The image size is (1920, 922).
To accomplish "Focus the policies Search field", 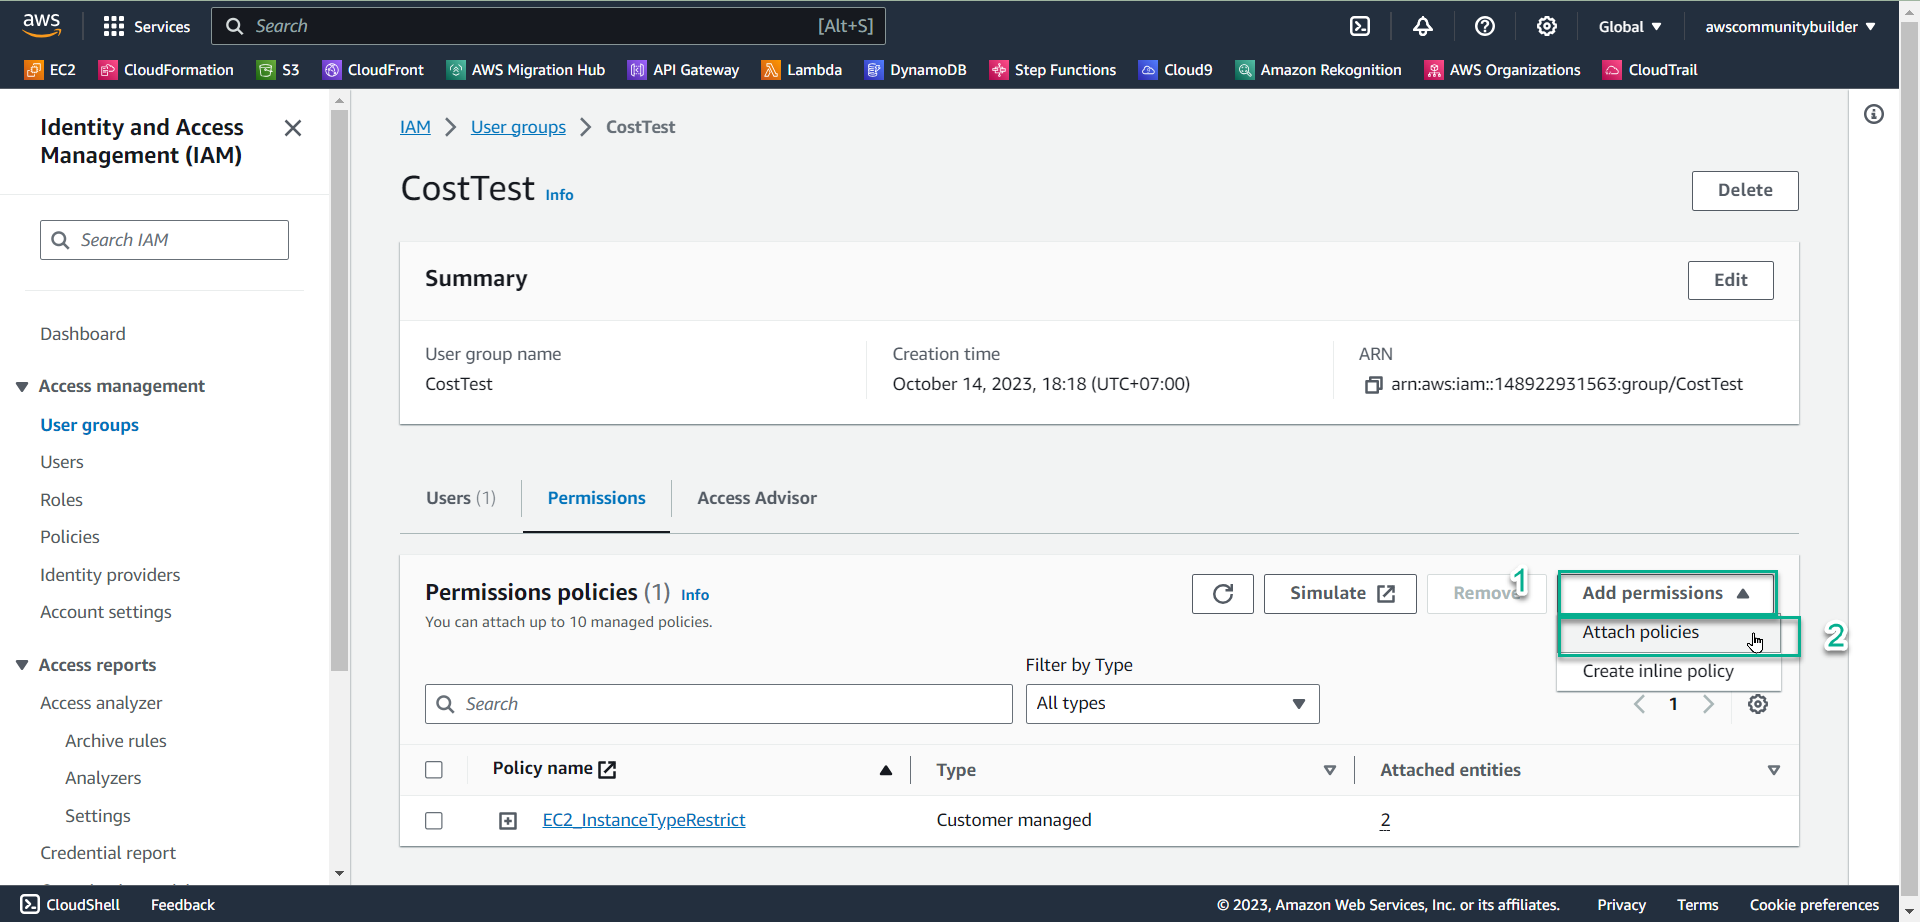I will [718, 704].
